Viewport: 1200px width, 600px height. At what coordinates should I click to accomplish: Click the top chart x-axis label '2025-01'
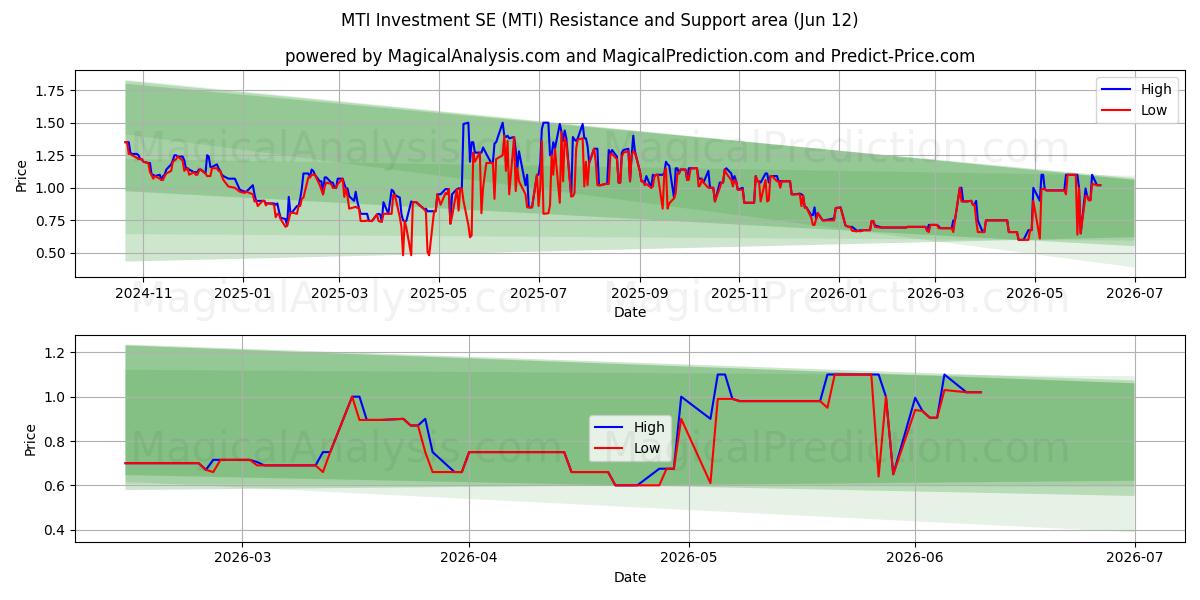(243, 293)
